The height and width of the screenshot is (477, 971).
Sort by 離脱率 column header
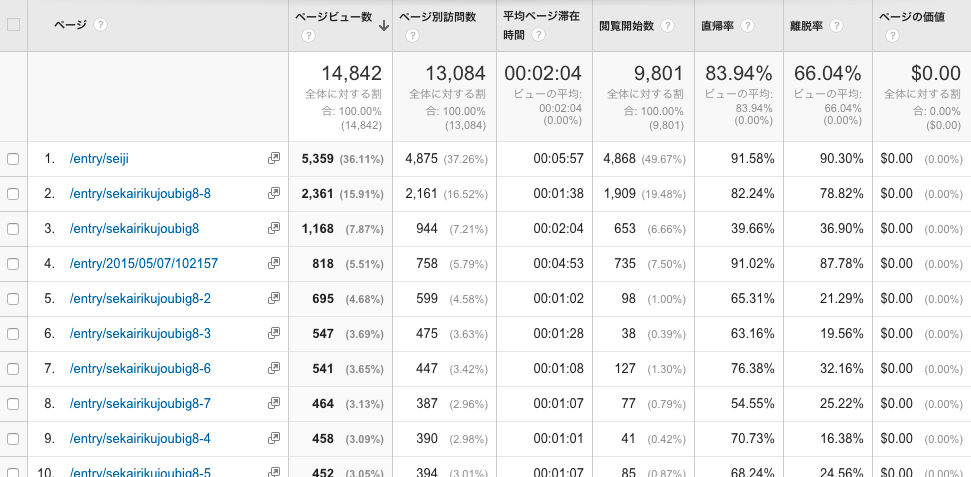click(807, 26)
